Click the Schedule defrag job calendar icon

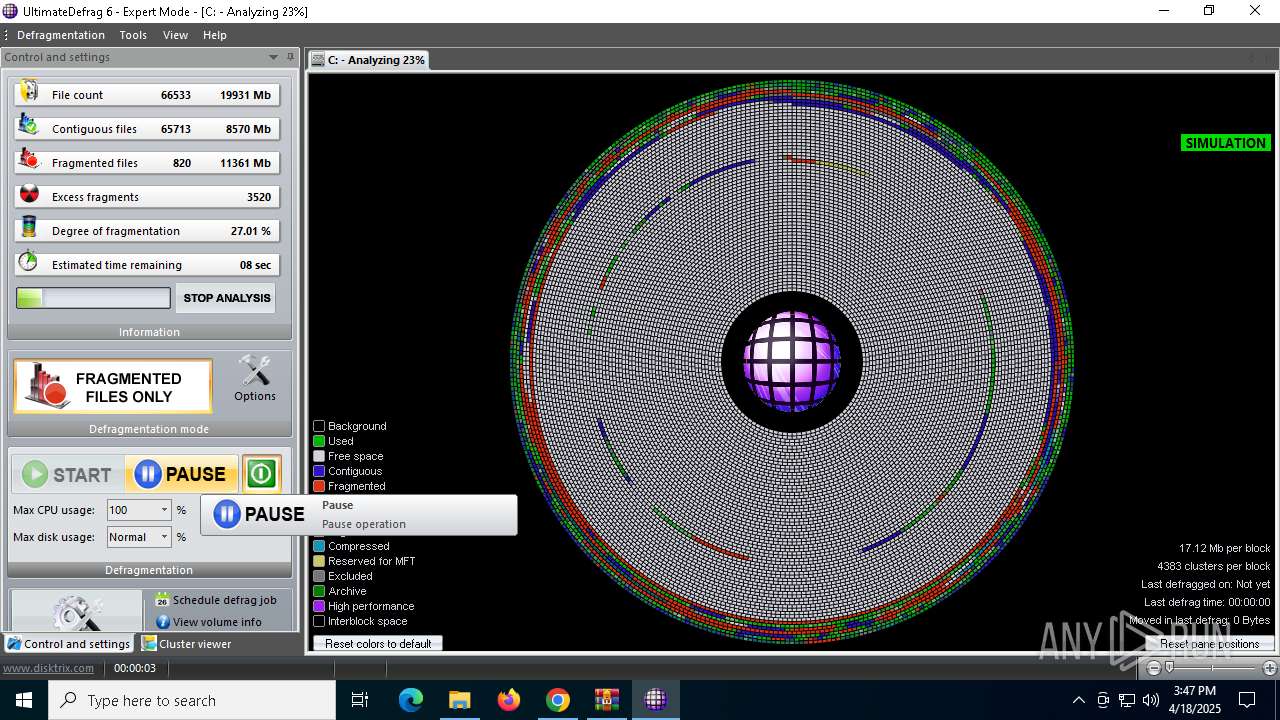(162, 600)
